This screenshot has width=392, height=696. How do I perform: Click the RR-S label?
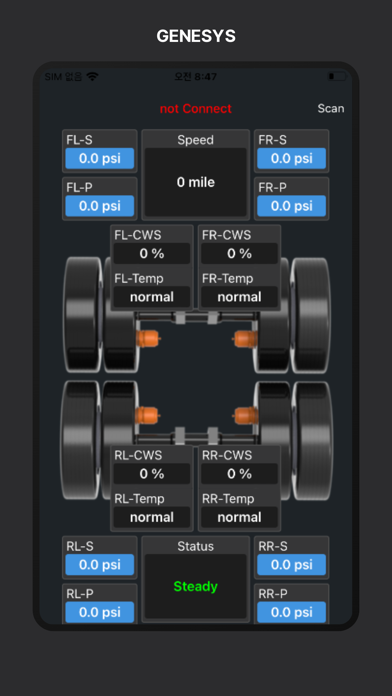273,546
